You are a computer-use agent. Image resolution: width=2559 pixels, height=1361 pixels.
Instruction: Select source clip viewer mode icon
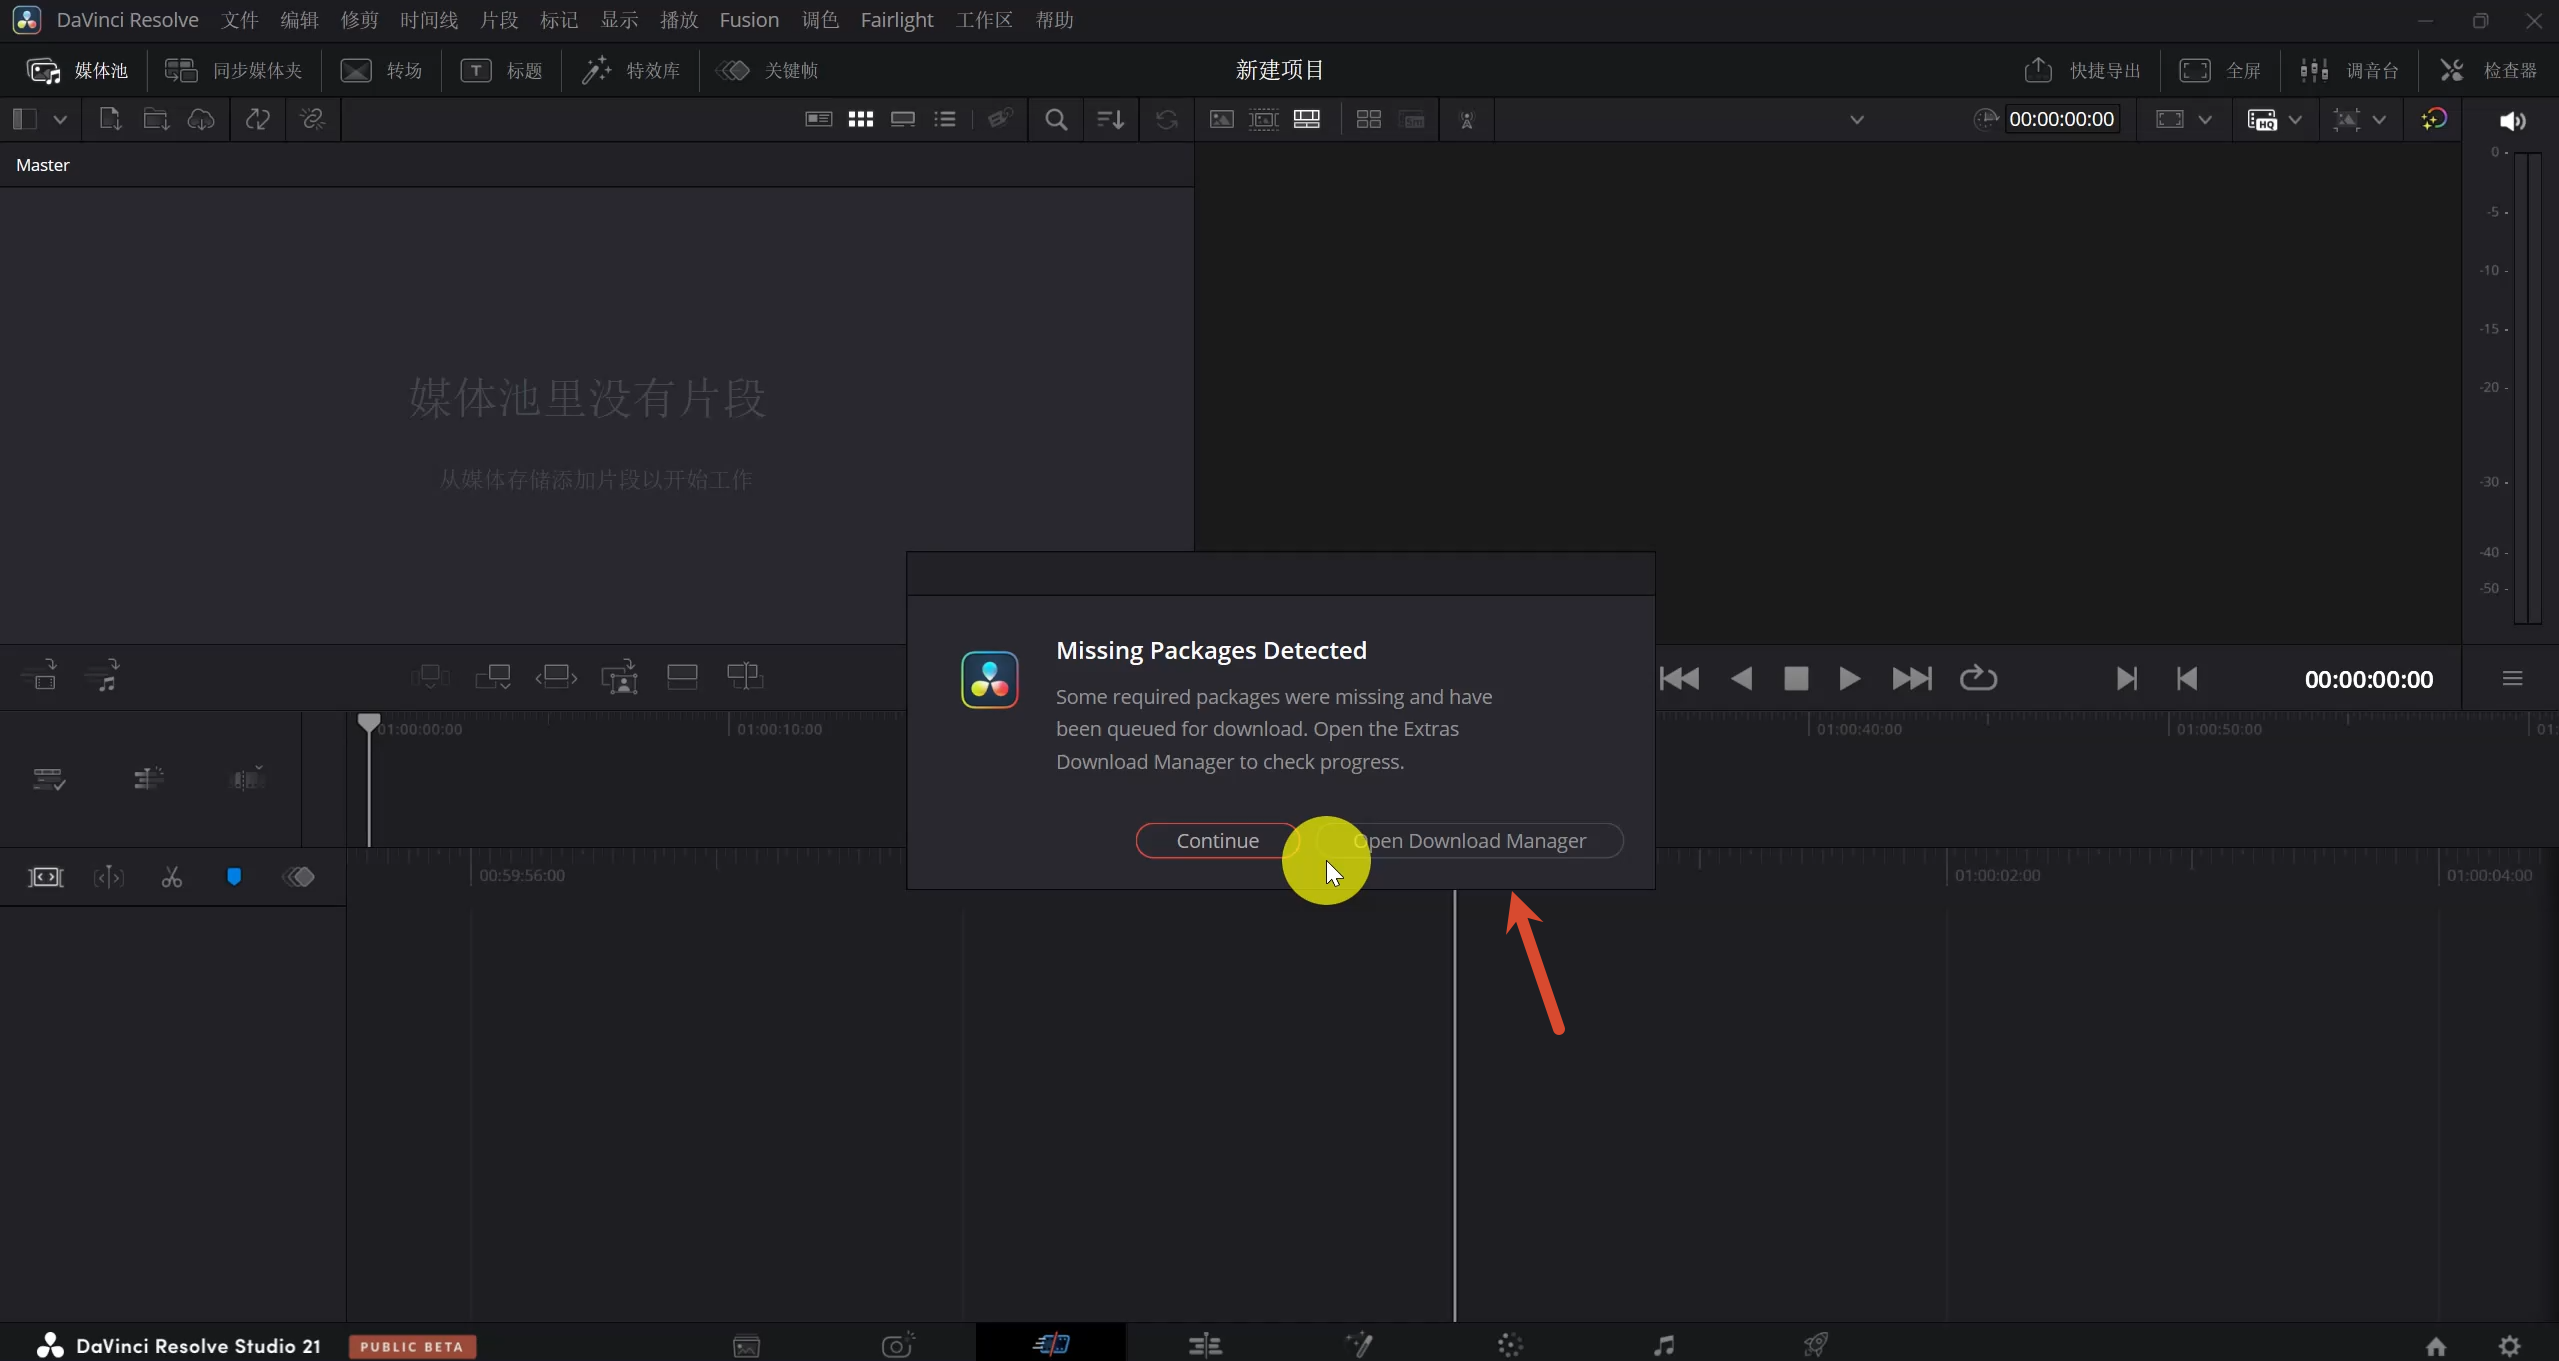click(x=1221, y=120)
